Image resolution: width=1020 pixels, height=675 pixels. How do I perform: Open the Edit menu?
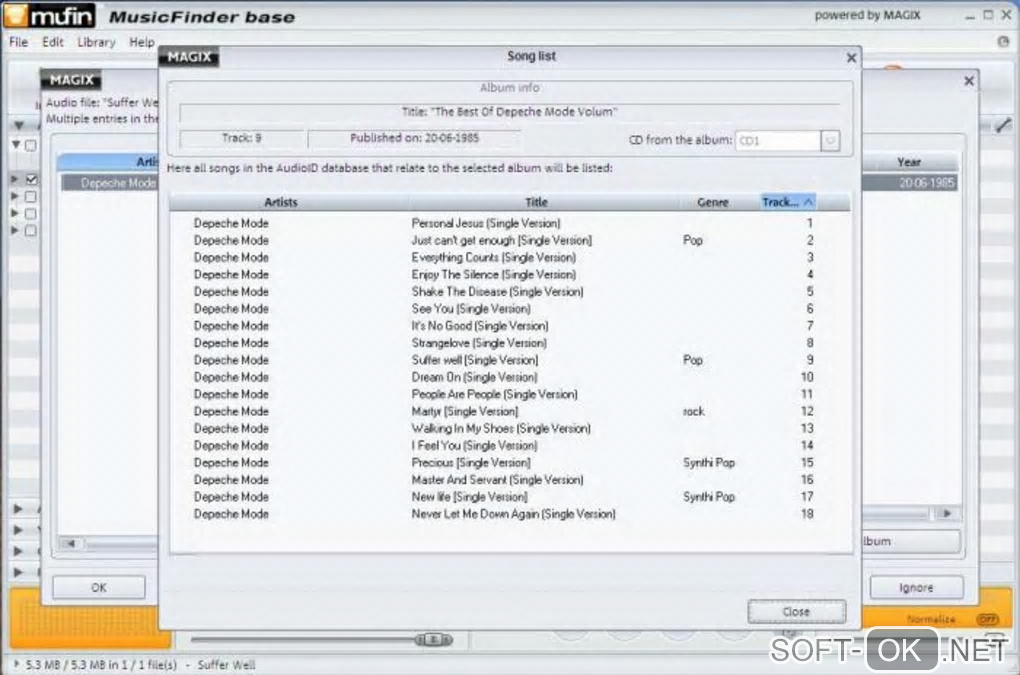pyautogui.click(x=53, y=42)
